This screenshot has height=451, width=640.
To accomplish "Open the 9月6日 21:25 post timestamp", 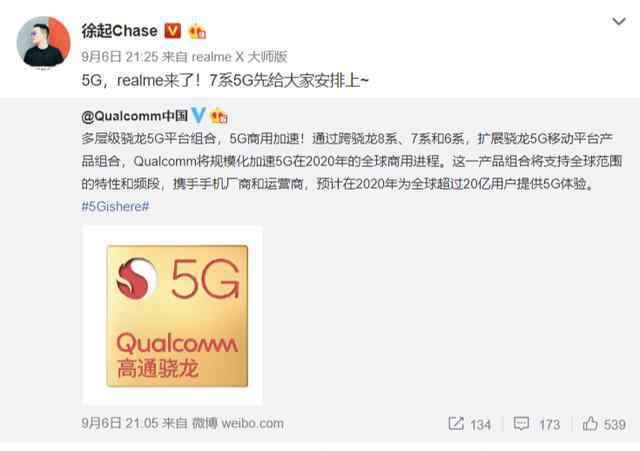I will (x=120, y=57).
